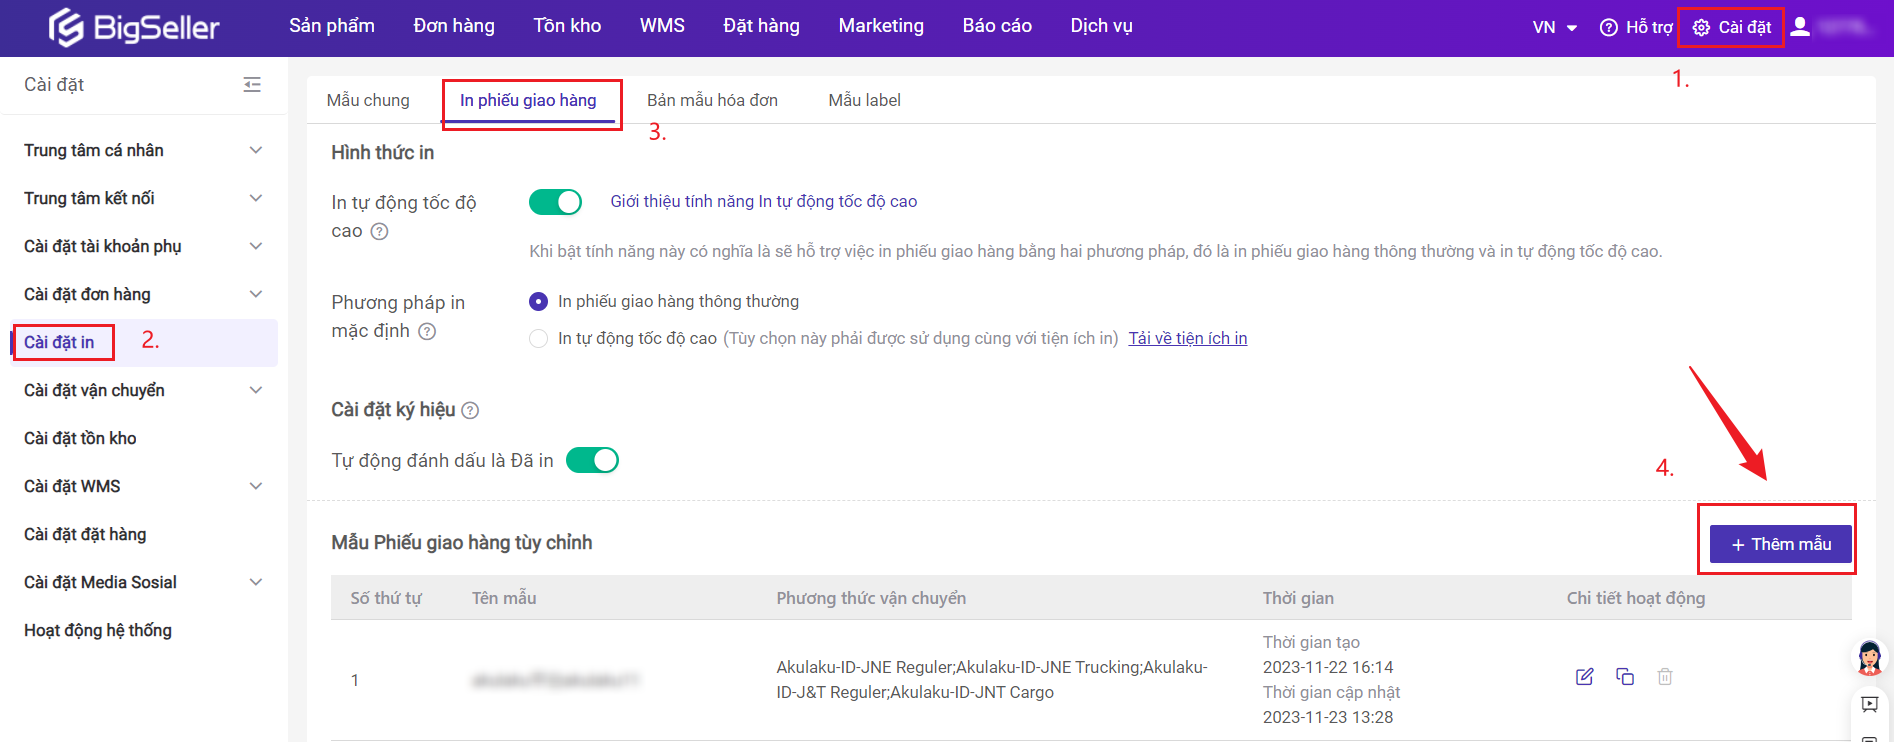Switch to Bản mẫu hóa đơn tab
1894x742 pixels.
712,100
